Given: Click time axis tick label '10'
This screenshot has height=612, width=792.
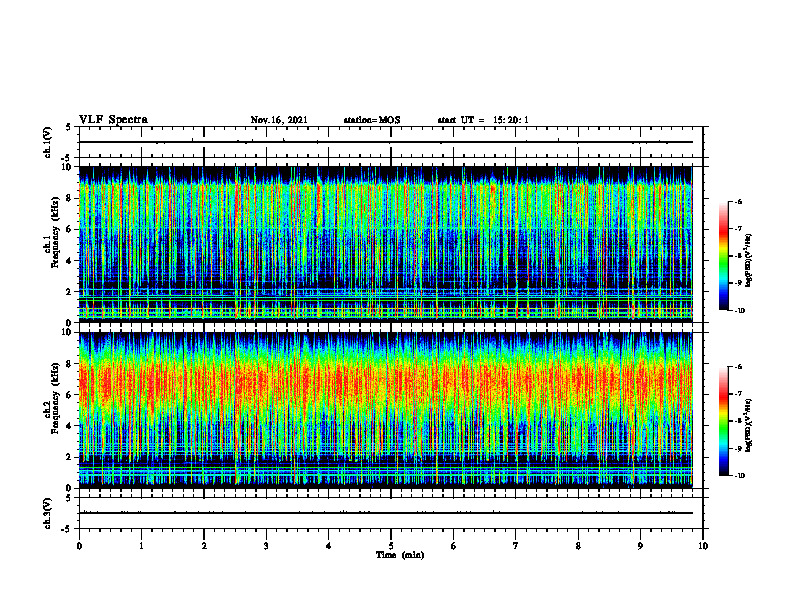Looking at the screenshot, I should pyautogui.click(x=703, y=546).
